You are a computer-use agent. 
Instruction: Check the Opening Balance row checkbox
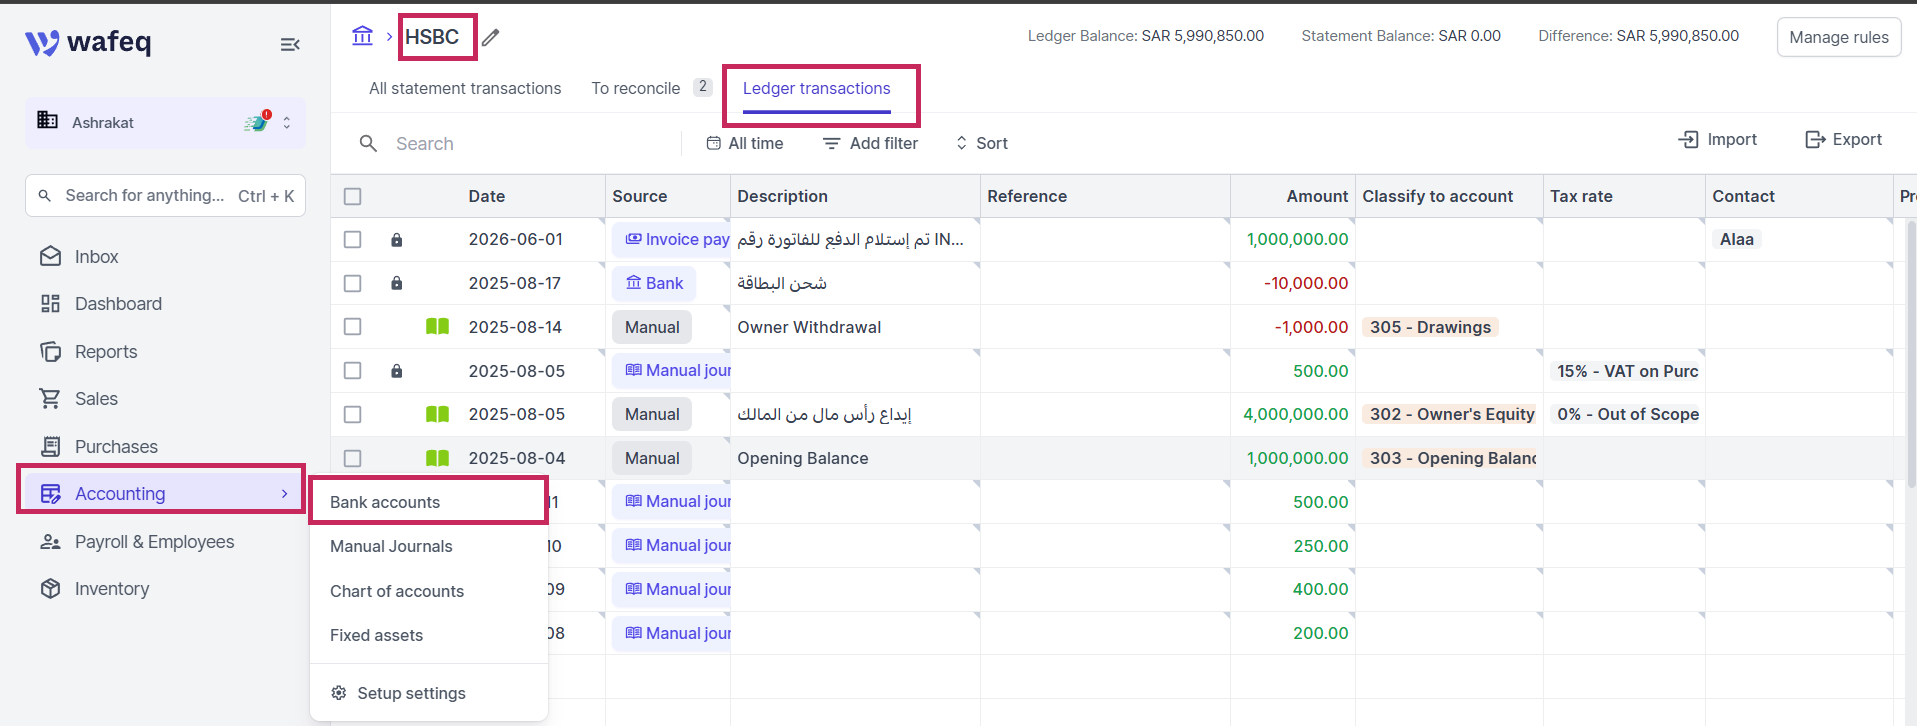(352, 458)
